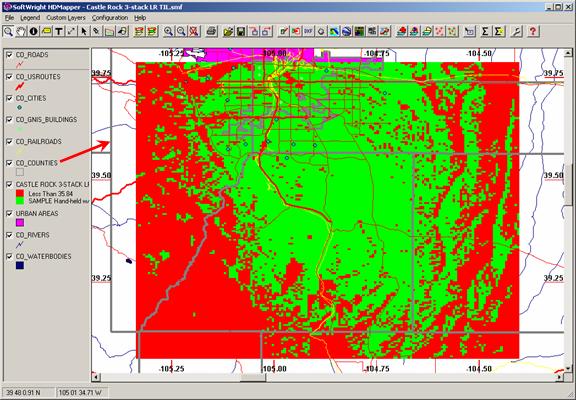Toggle the CASTLE ROCK 3-STACK layer checkbox

[x=10, y=185]
